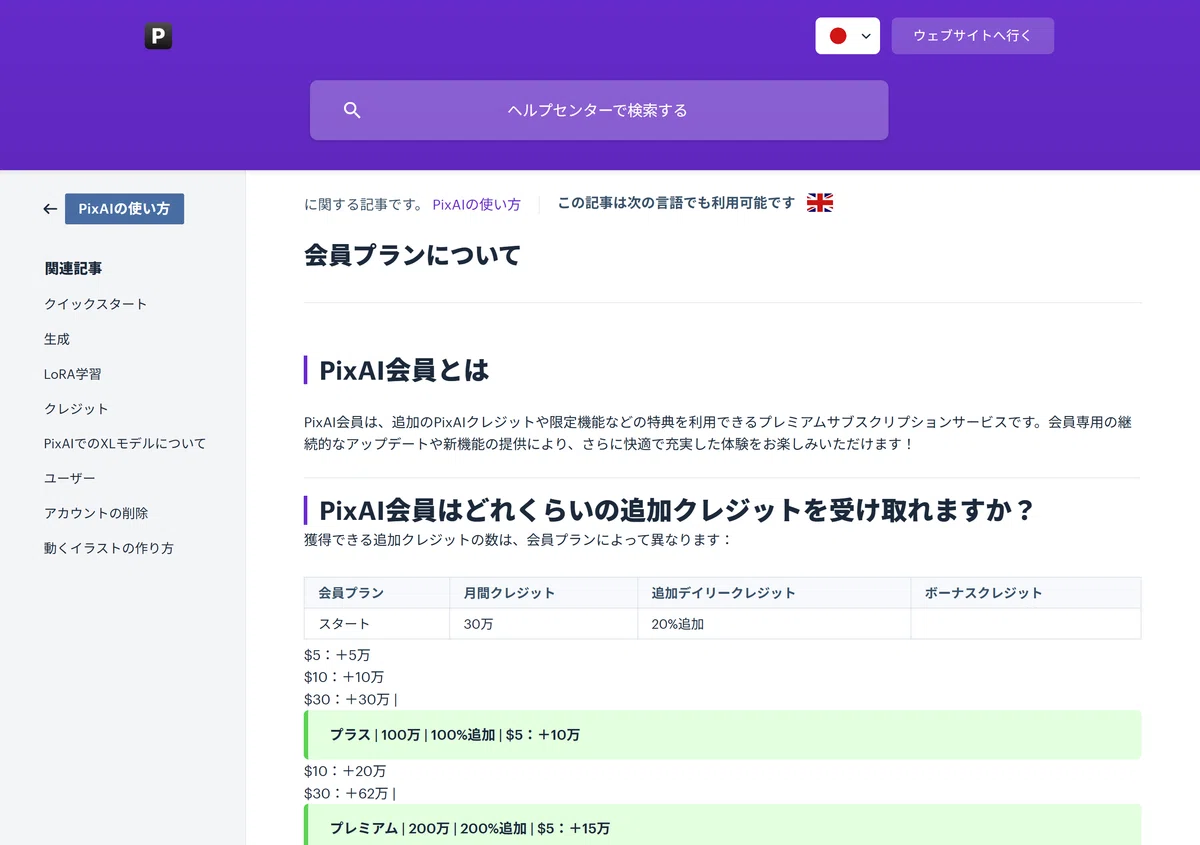Screen dimensions: 1200x845
Task: Open the Japan flag language dropdown
Action: point(848,36)
